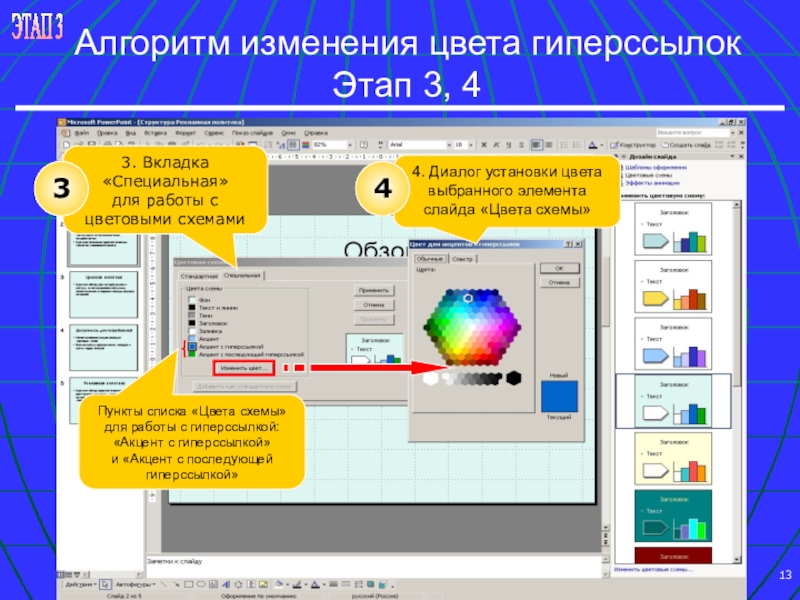The width and height of the screenshot is (800, 600).
Task: Insert a picture from file
Action: [x=263, y=585]
